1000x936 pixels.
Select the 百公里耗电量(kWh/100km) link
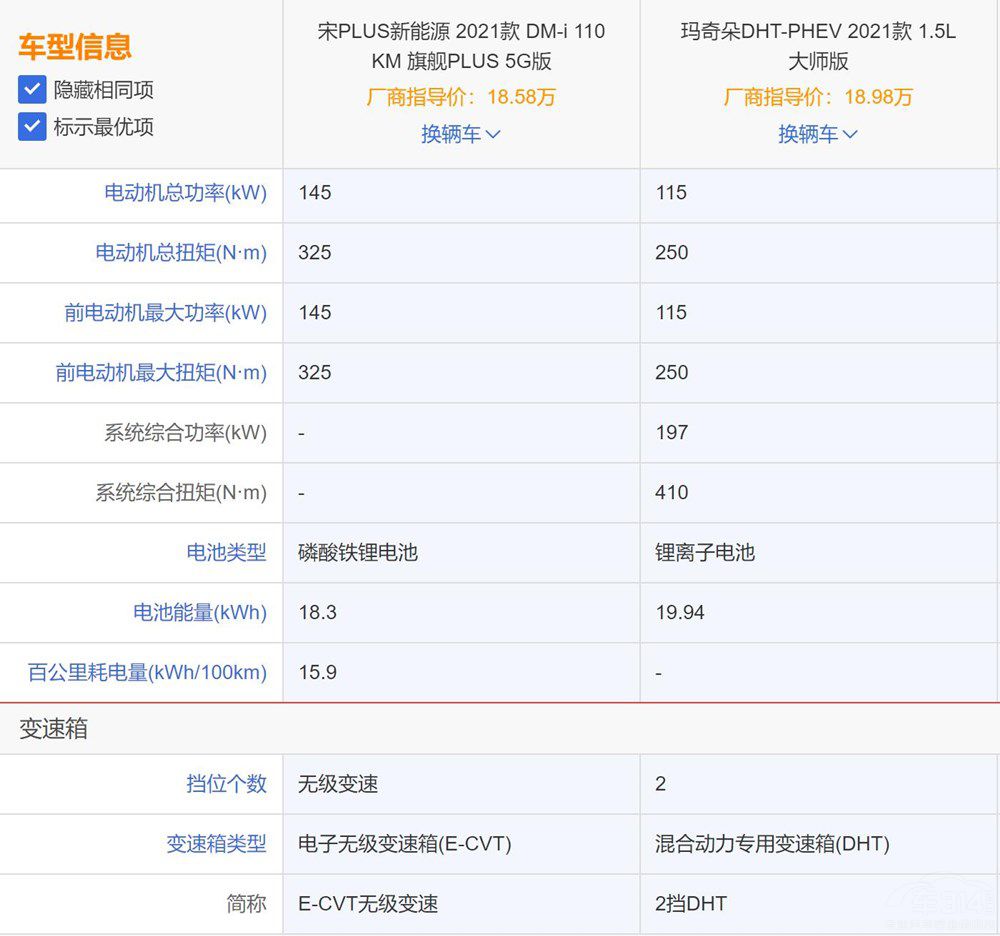pos(144,673)
